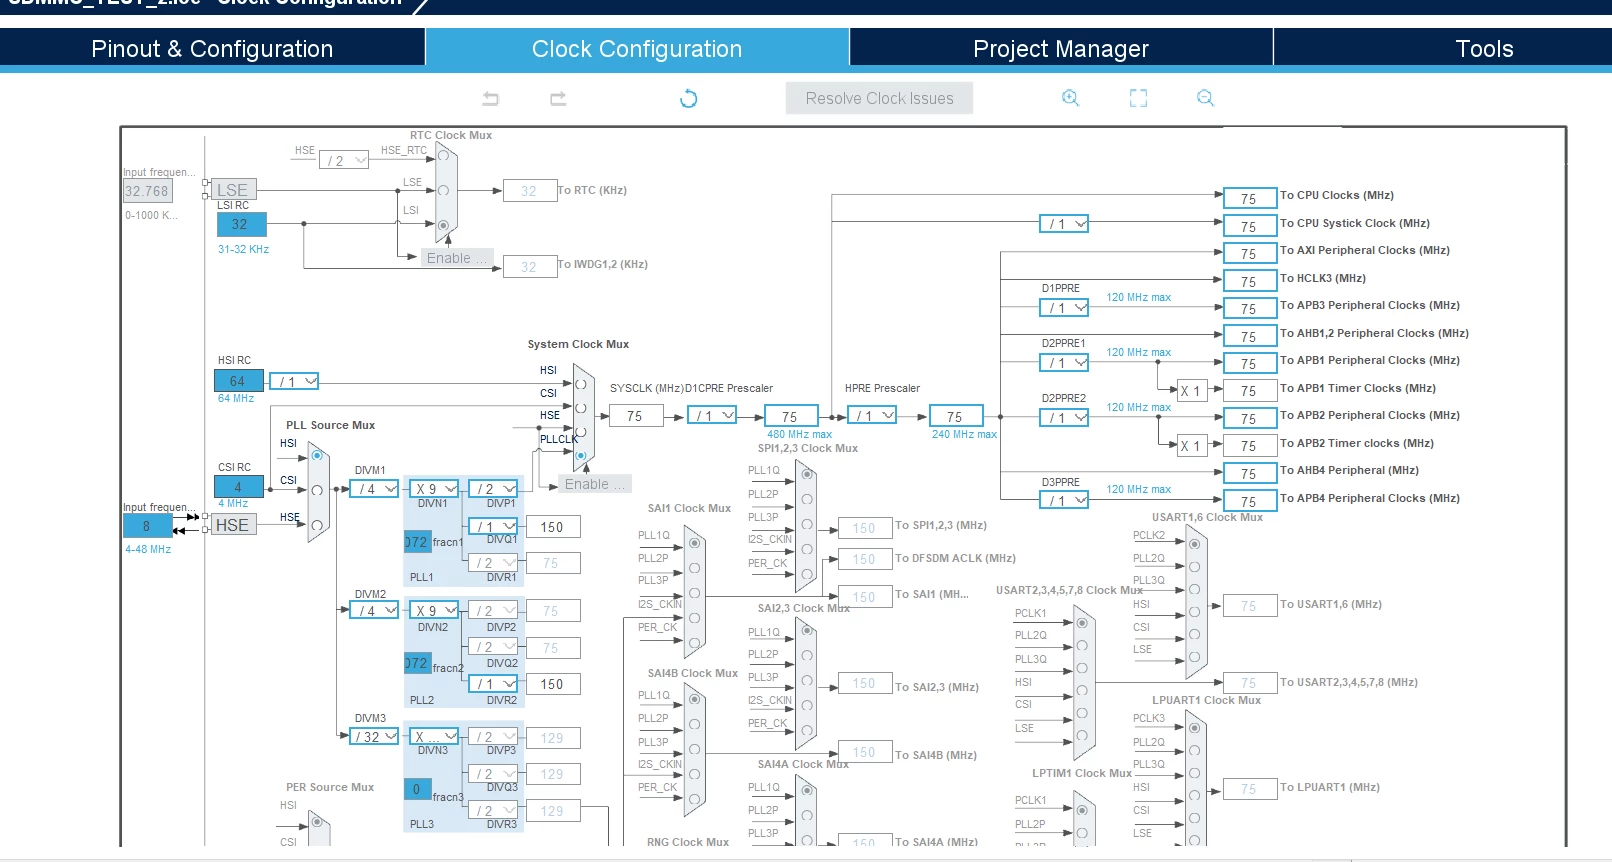Select LSI in RTC Clock Mux
Image resolution: width=1612 pixels, height=862 pixels.
tap(443, 225)
